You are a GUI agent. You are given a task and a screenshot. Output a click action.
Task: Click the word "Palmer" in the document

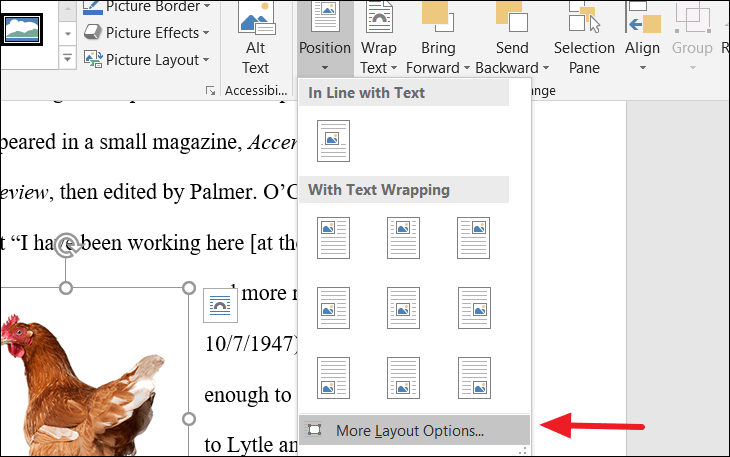[x=223, y=192]
